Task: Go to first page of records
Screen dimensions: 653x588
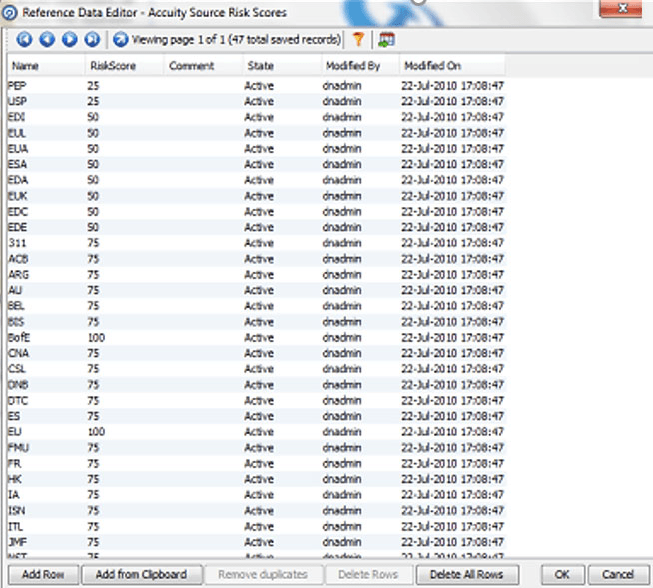Action: click(x=24, y=40)
